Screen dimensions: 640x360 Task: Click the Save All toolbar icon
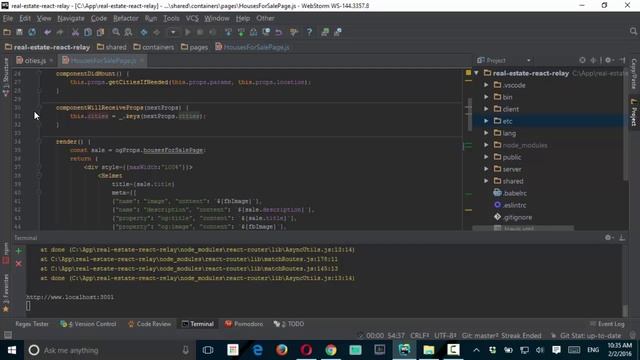point(19,32)
